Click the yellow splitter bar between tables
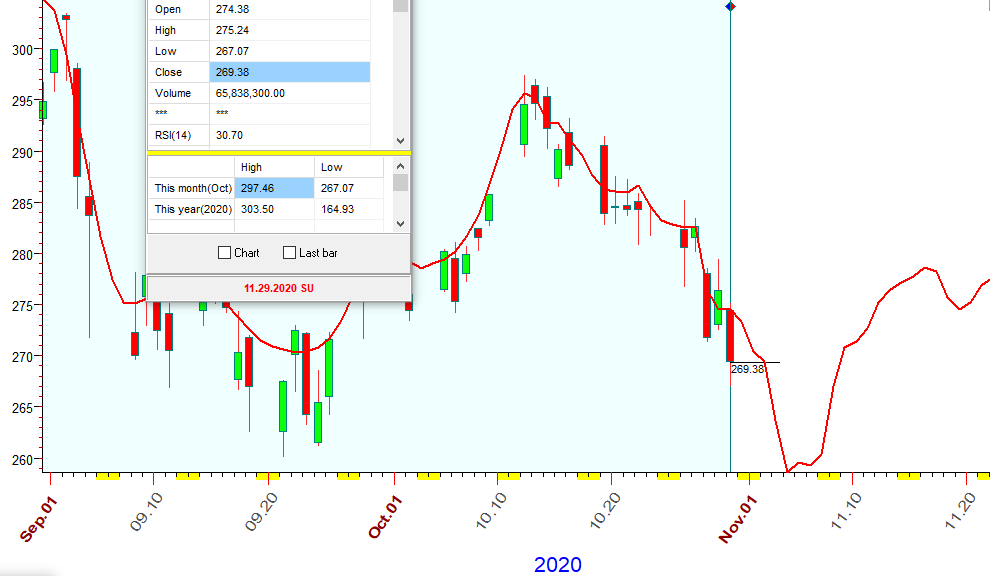The height and width of the screenshot is (576, 990). [278, 153]
